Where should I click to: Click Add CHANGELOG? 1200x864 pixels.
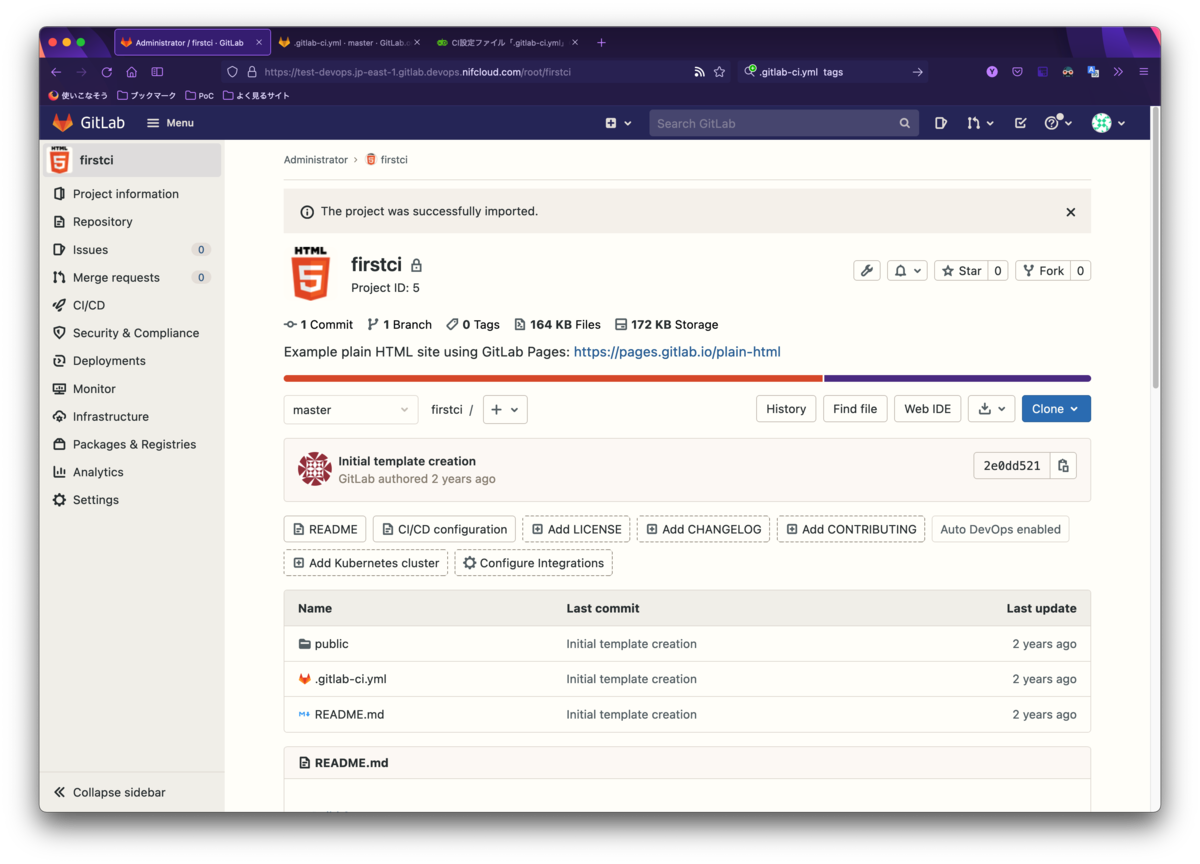point(703,530)
